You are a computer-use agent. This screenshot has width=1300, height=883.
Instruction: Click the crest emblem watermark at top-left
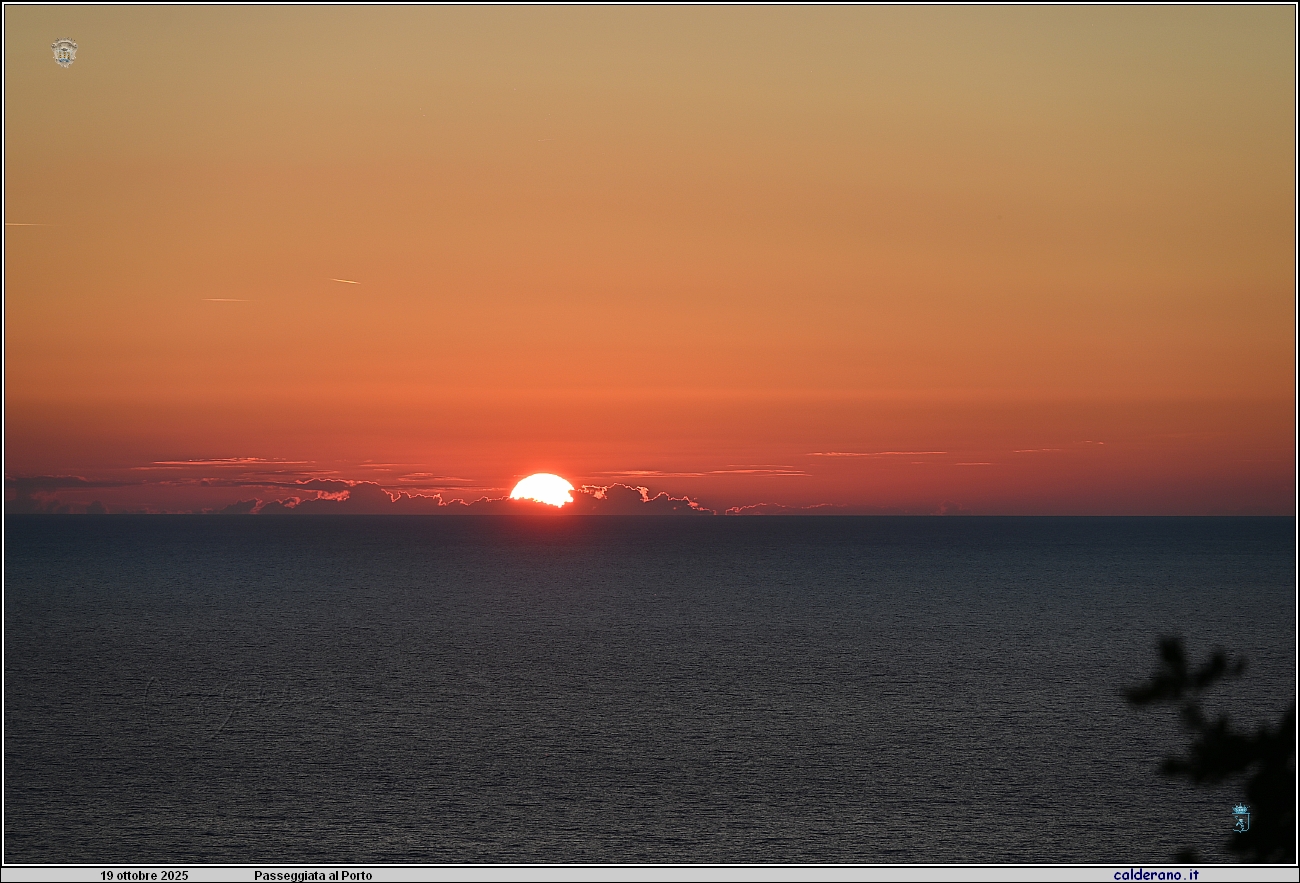(64, 52)
